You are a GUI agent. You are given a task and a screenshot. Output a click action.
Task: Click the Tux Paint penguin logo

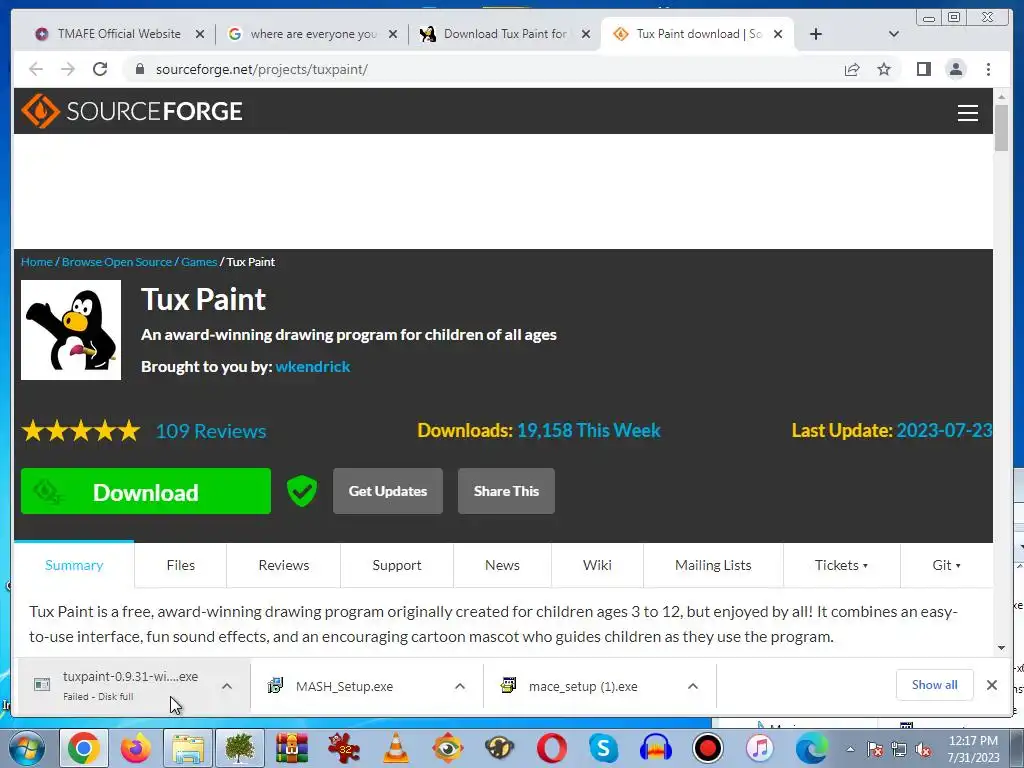coord(71,330)
